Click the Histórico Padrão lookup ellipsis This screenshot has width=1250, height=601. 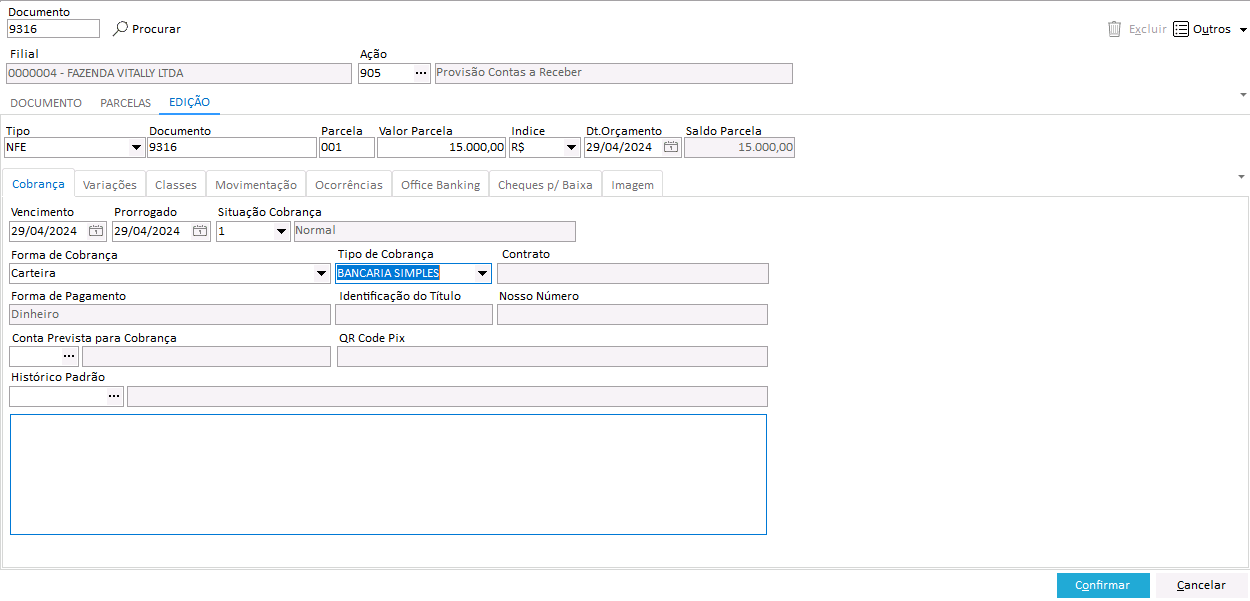pyautogui.click(x=114, y=396)
